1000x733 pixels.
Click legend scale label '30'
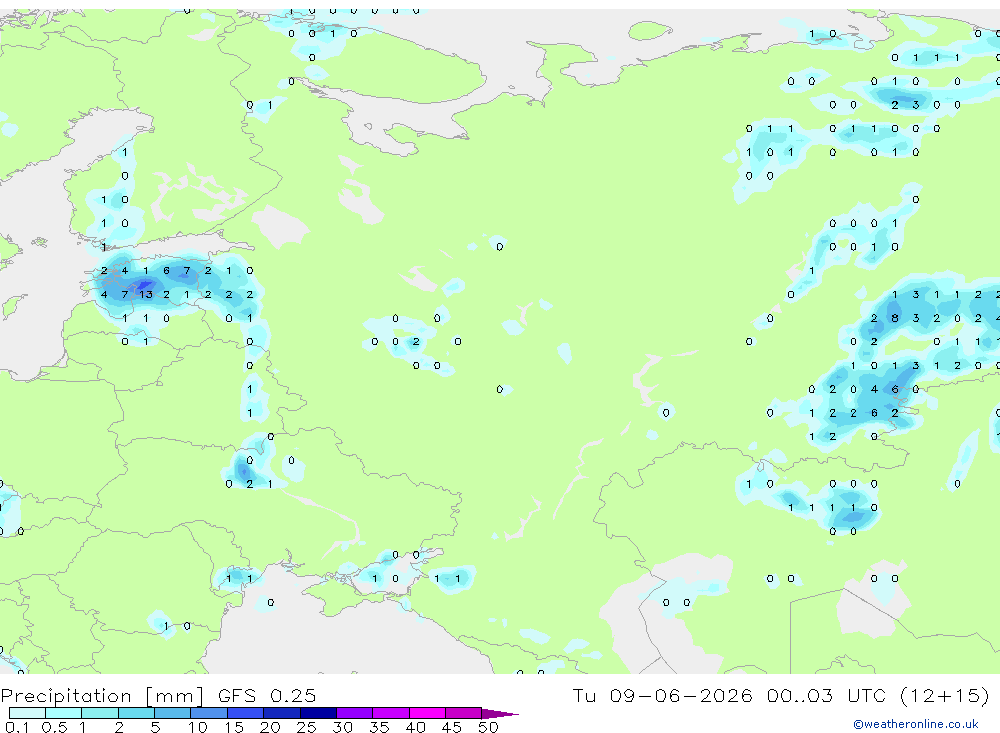pyautogui.click(x=343, y=727)
